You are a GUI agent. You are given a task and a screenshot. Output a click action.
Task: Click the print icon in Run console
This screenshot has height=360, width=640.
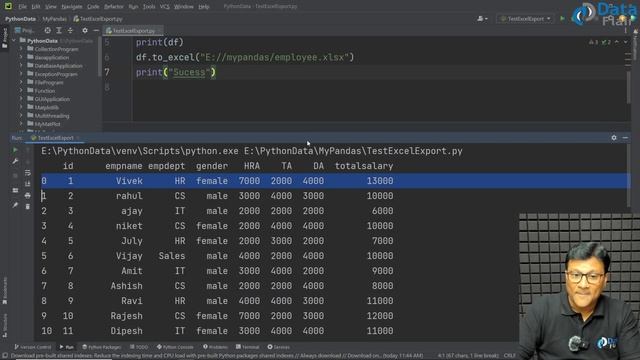(x=27, y=196)
